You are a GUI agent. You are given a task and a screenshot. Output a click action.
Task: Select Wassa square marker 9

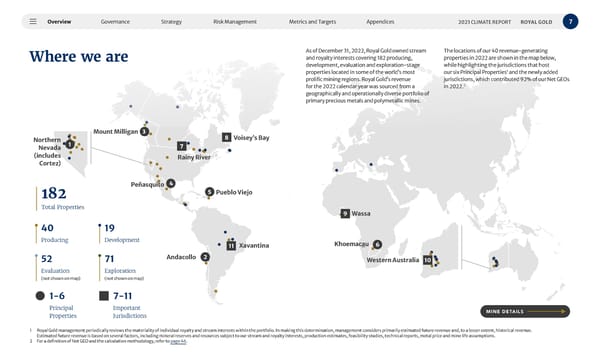[345, 213]
